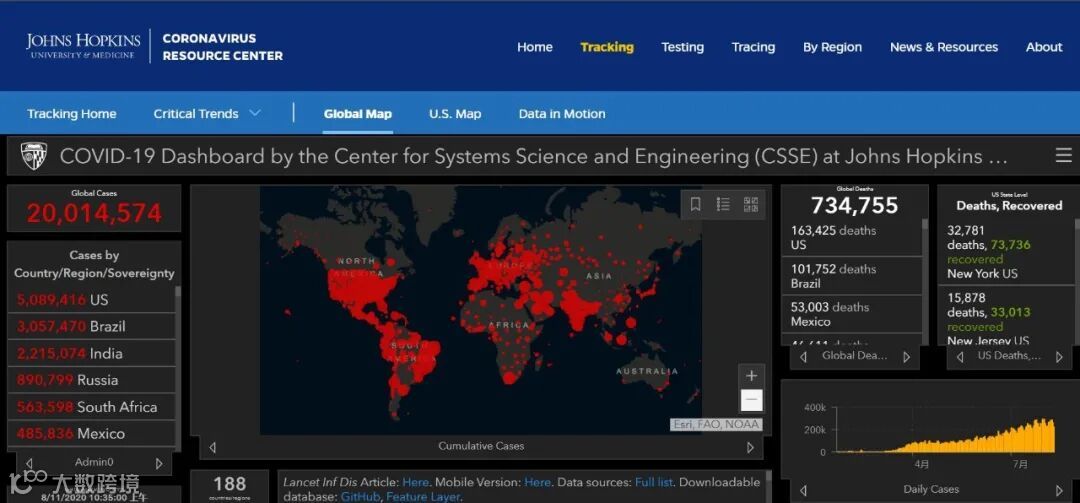The image size is (1080, 503).
Task: Switch to Global Map tab
Action: coord(357,114)
